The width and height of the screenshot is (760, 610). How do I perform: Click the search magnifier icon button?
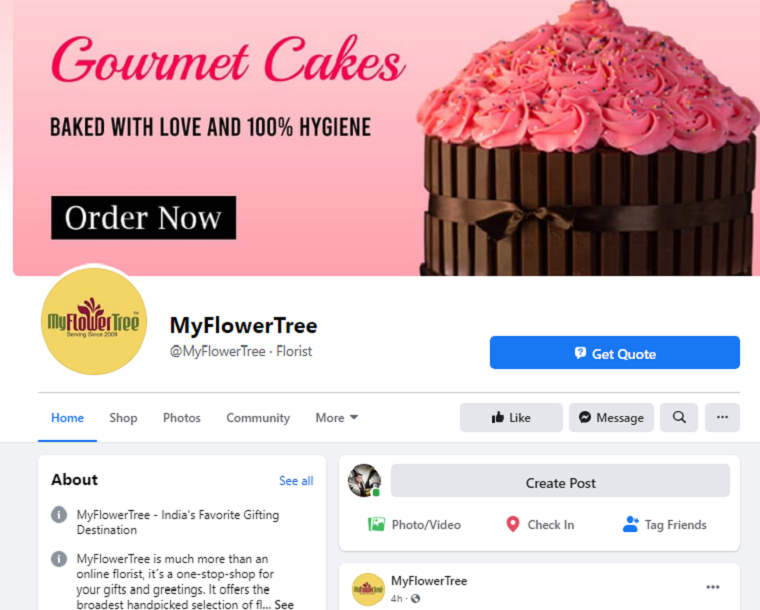pos(679,417)
